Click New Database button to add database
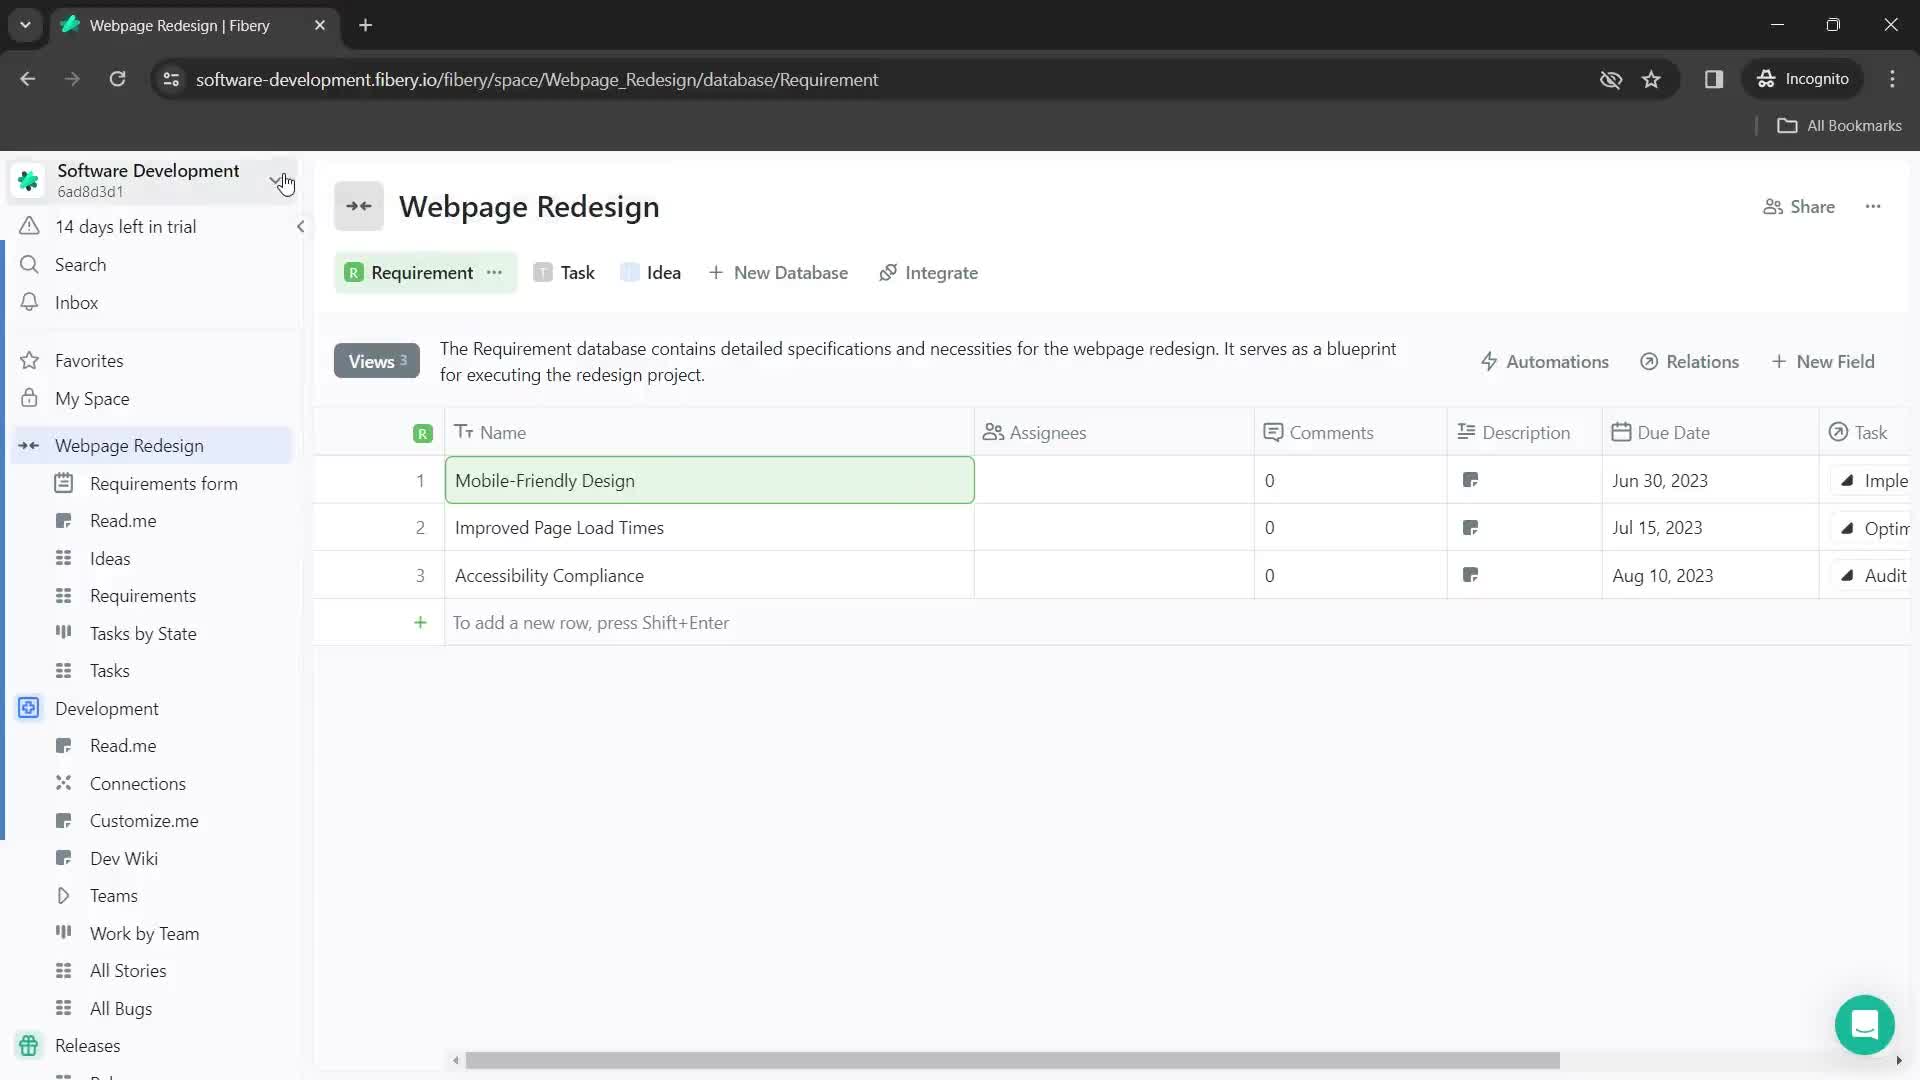The width and height of the screenshot is (1920, 1080). tap(781, 272)
